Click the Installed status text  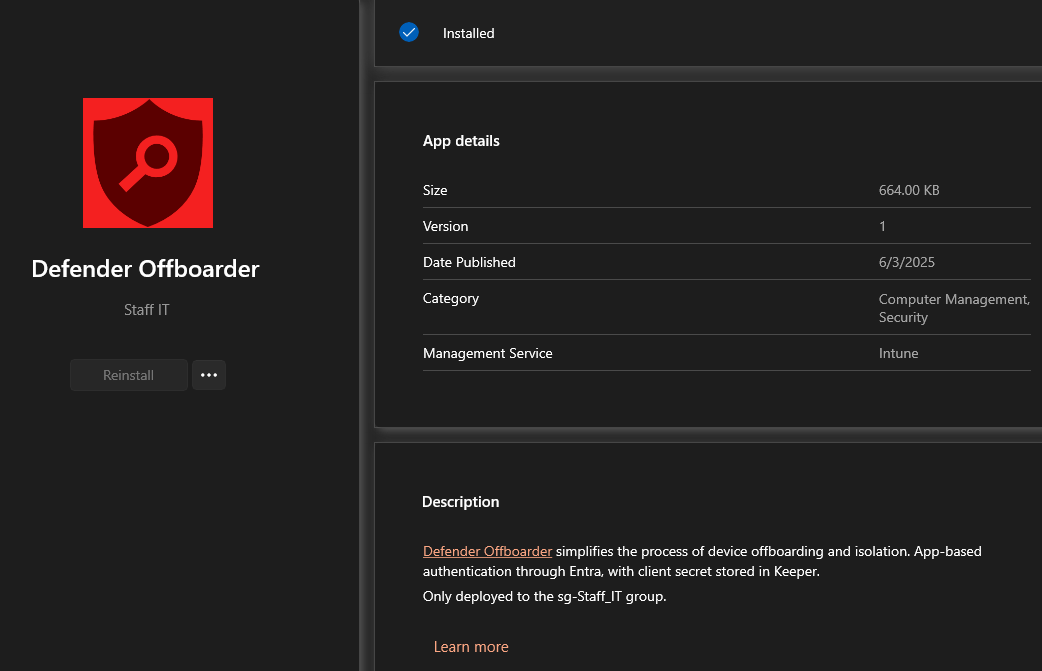click(x=469, y=33)
